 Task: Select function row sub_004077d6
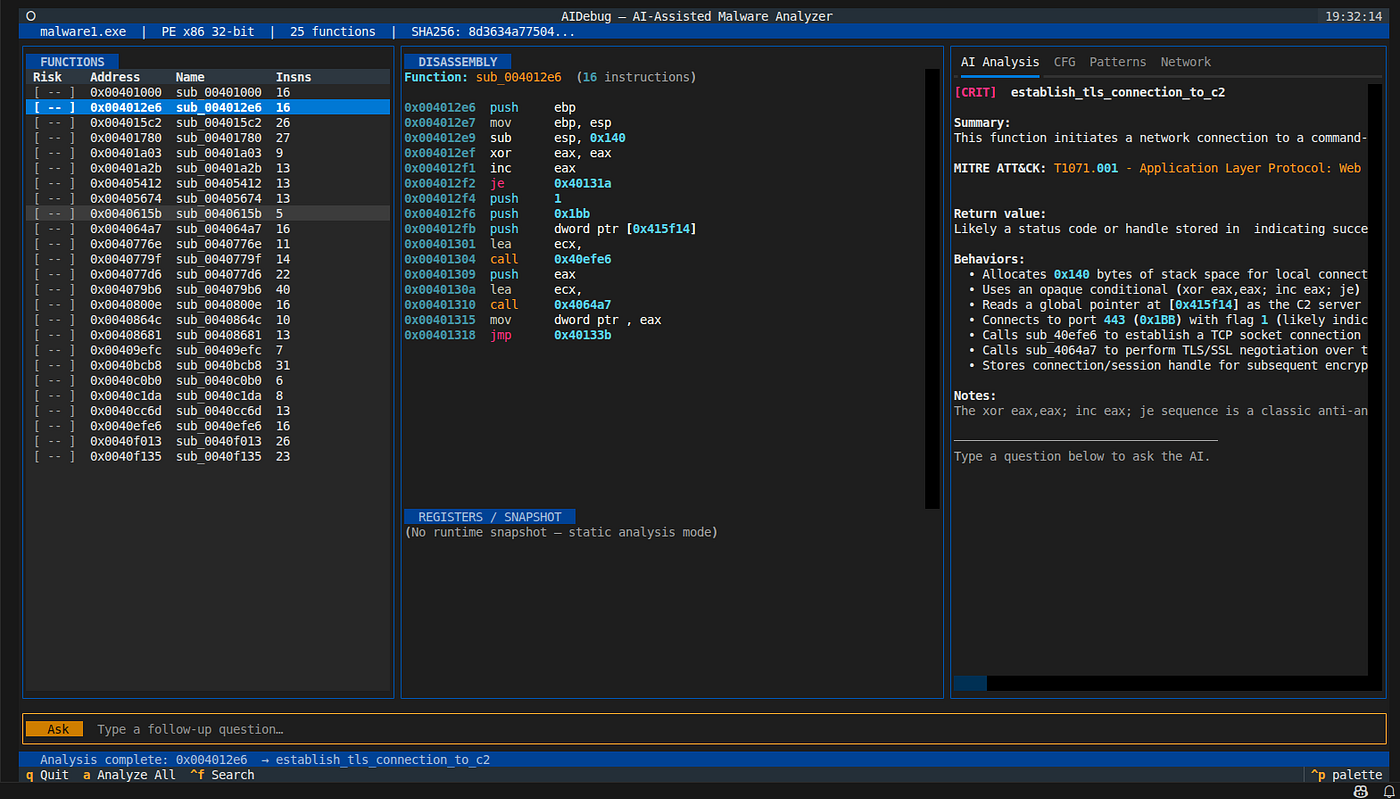[x=208, y=274]
